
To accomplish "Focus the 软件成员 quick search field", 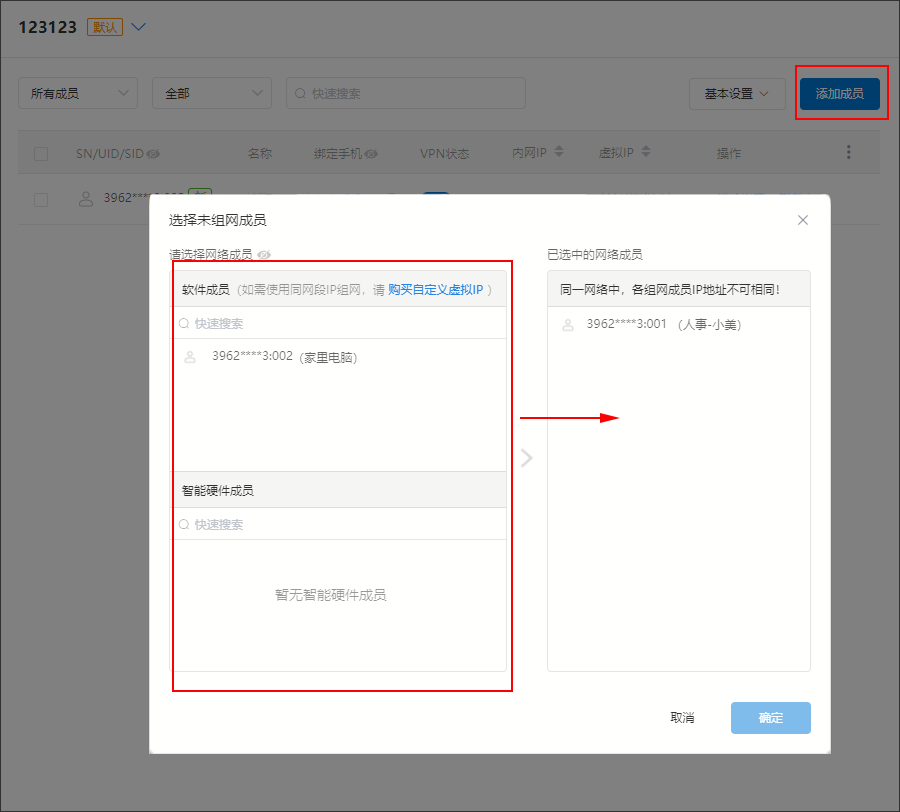I will [340, 323].
